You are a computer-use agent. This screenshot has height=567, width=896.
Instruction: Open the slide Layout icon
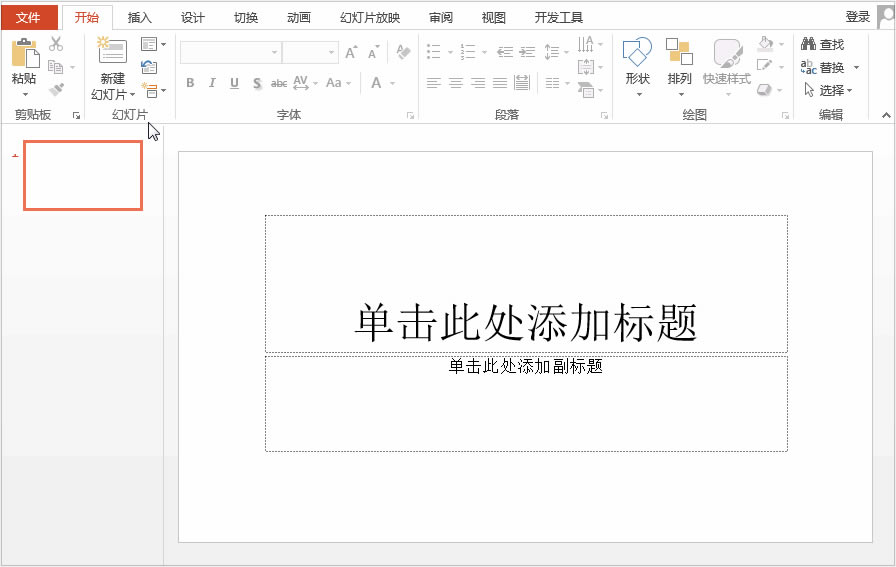[149, 44]
